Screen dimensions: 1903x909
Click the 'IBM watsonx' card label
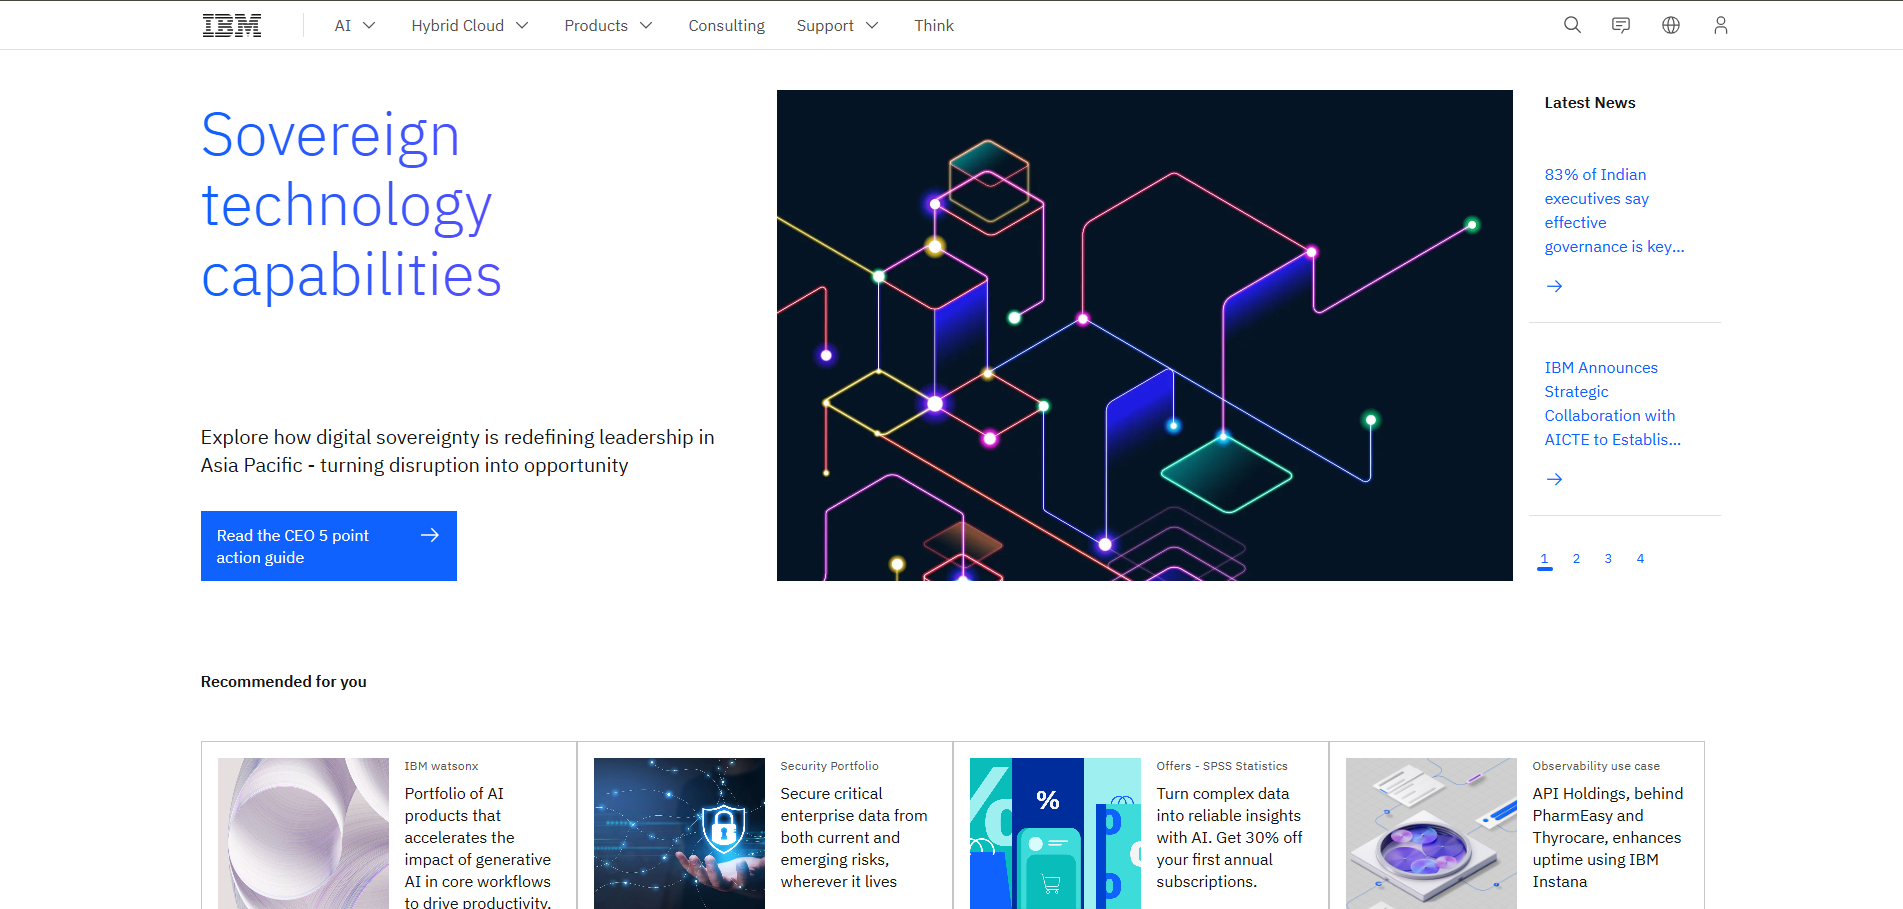(441, 766)
